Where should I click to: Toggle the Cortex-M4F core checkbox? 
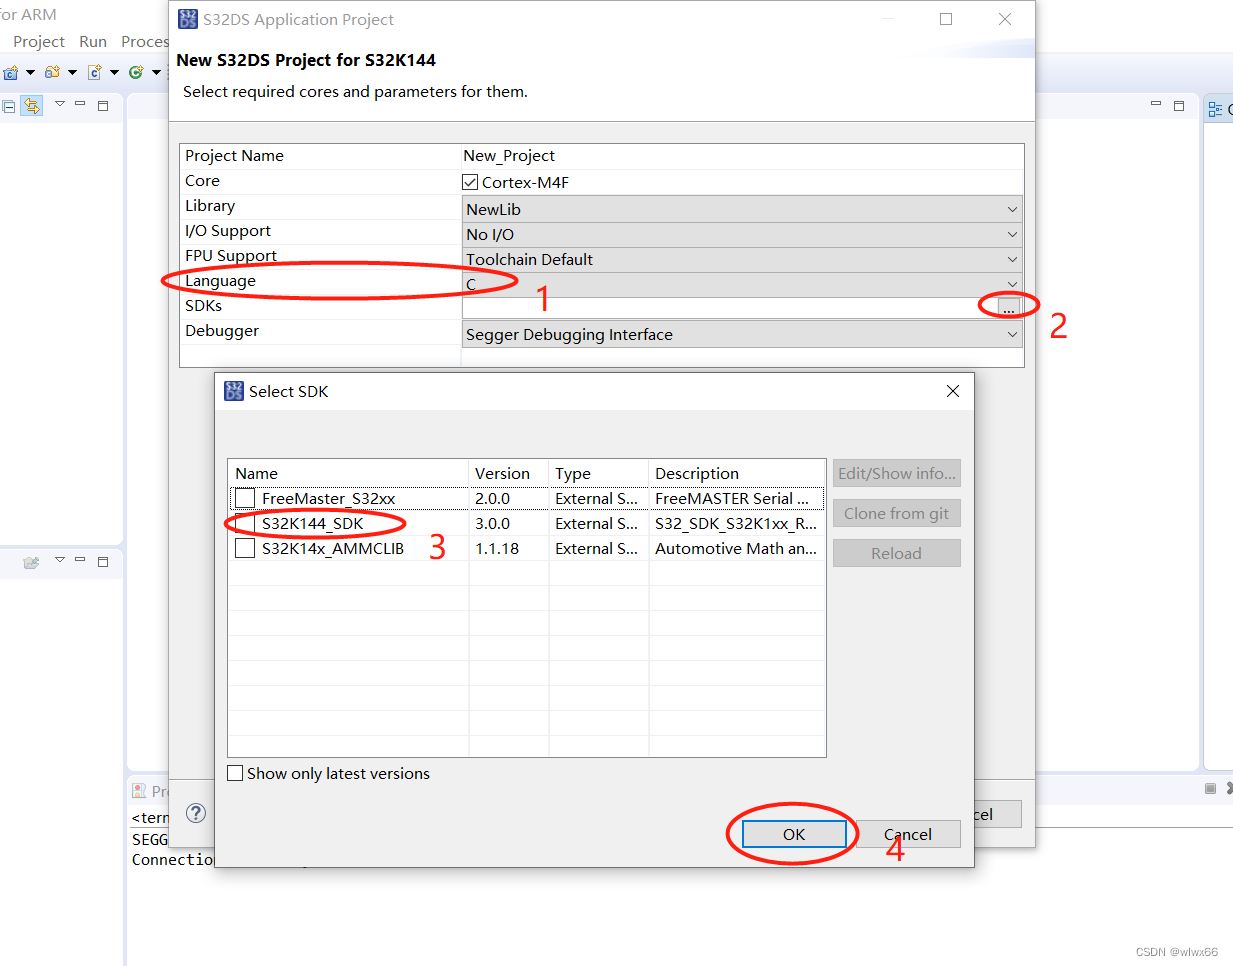pyautogui.click(x=470, y=182)
